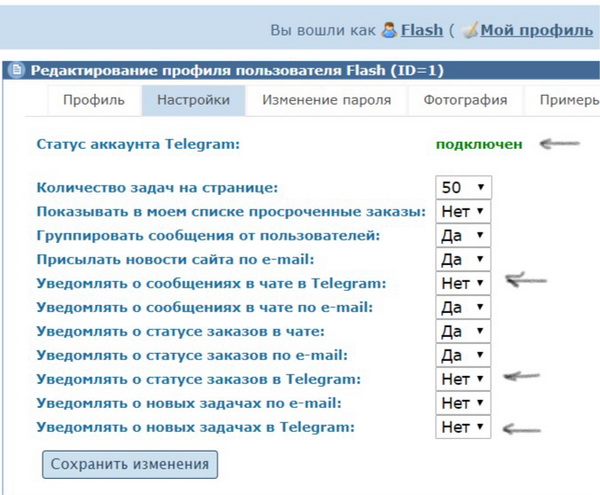Open Группировать сообщения от пользователей dropdown
The image size is (600, 495).
click(463, 236)
